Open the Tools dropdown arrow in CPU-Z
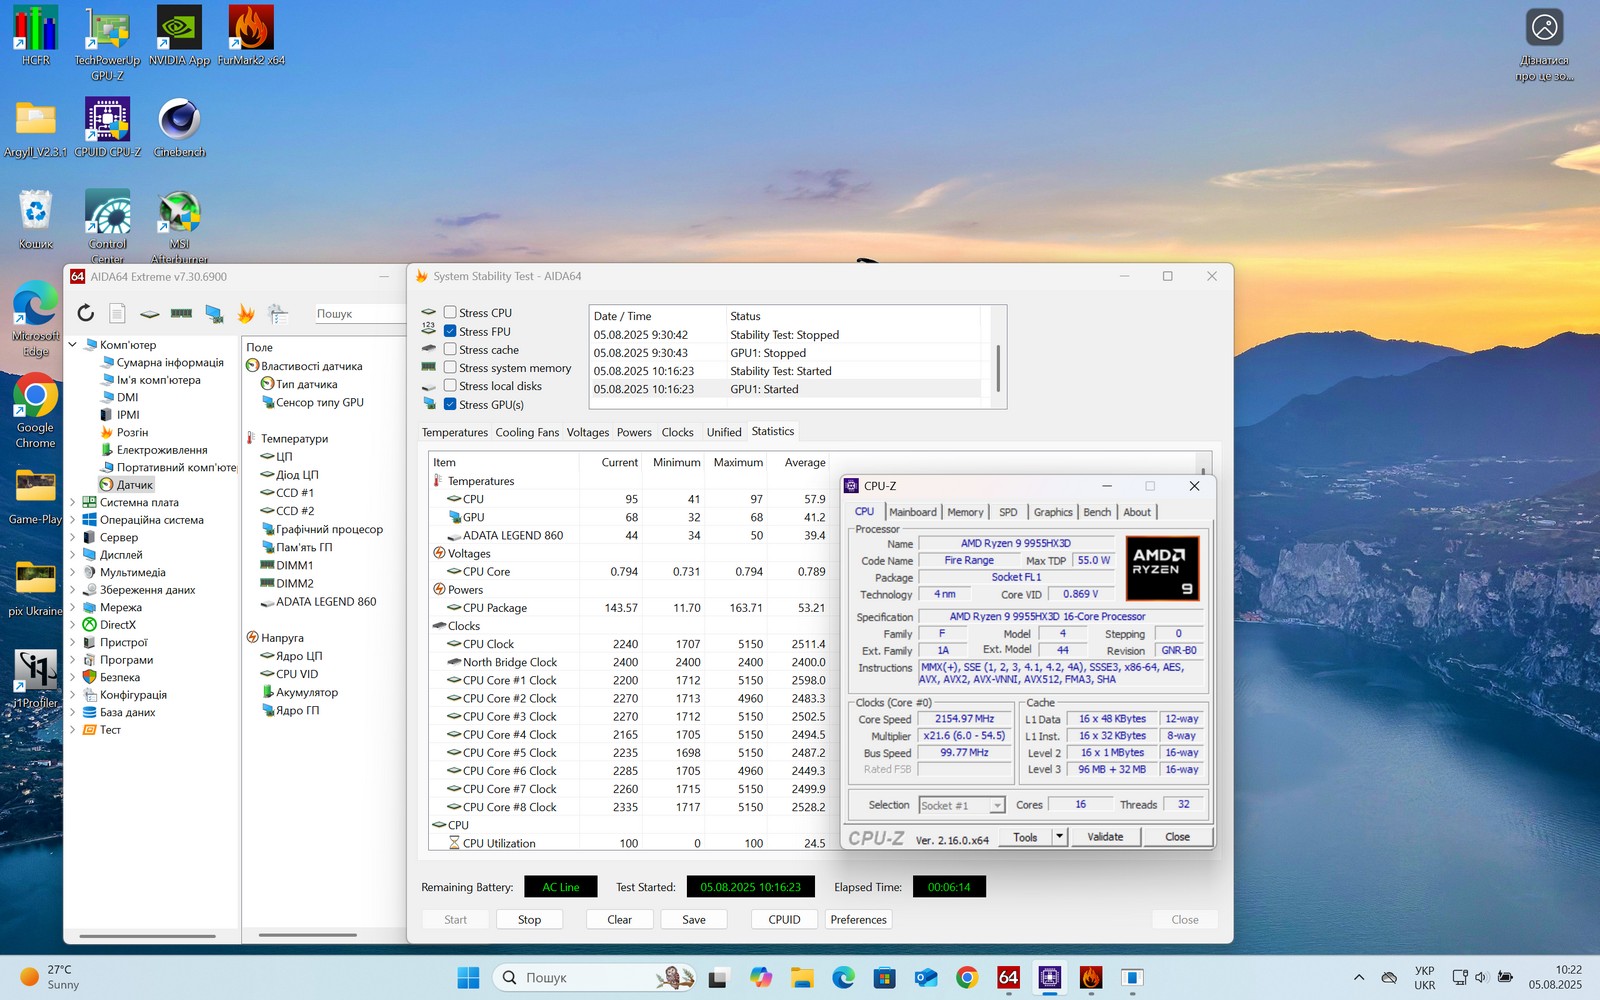1600x1000 pixels. tap(1059, 836)
